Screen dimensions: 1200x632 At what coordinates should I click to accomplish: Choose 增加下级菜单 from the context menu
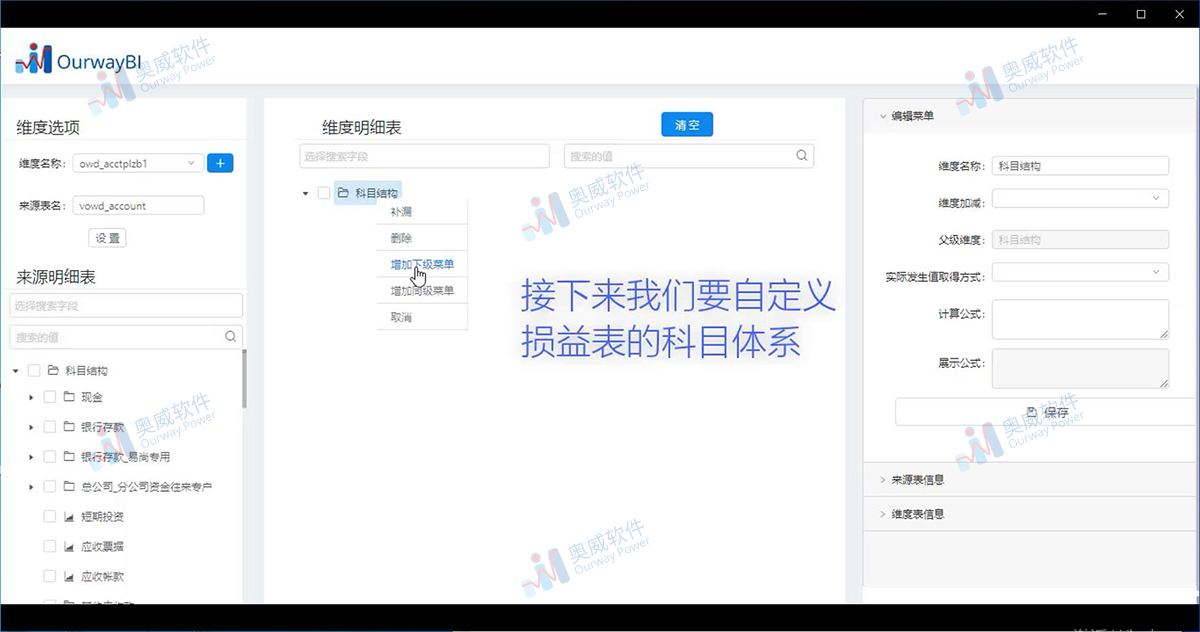[421, 264]
